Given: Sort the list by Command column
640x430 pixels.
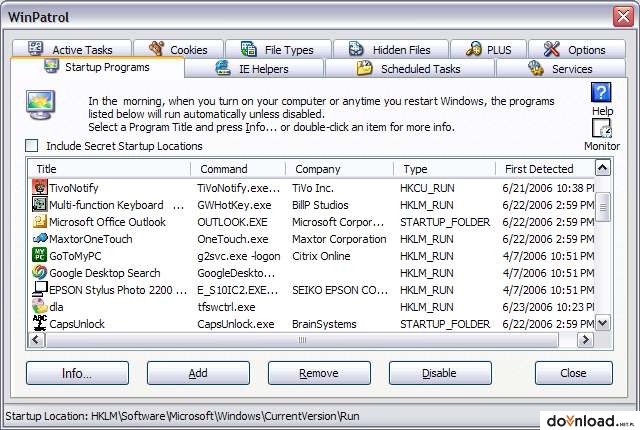Looking at the screenshot, I should 238,169.
